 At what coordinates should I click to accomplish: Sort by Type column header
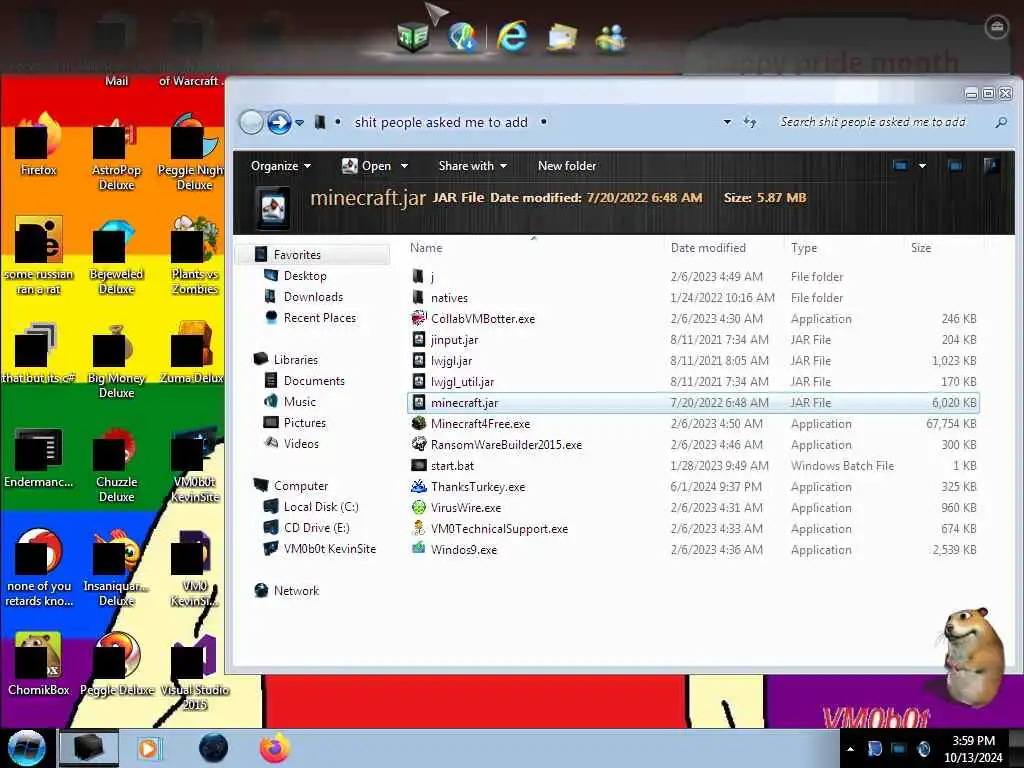click(804, 248)
